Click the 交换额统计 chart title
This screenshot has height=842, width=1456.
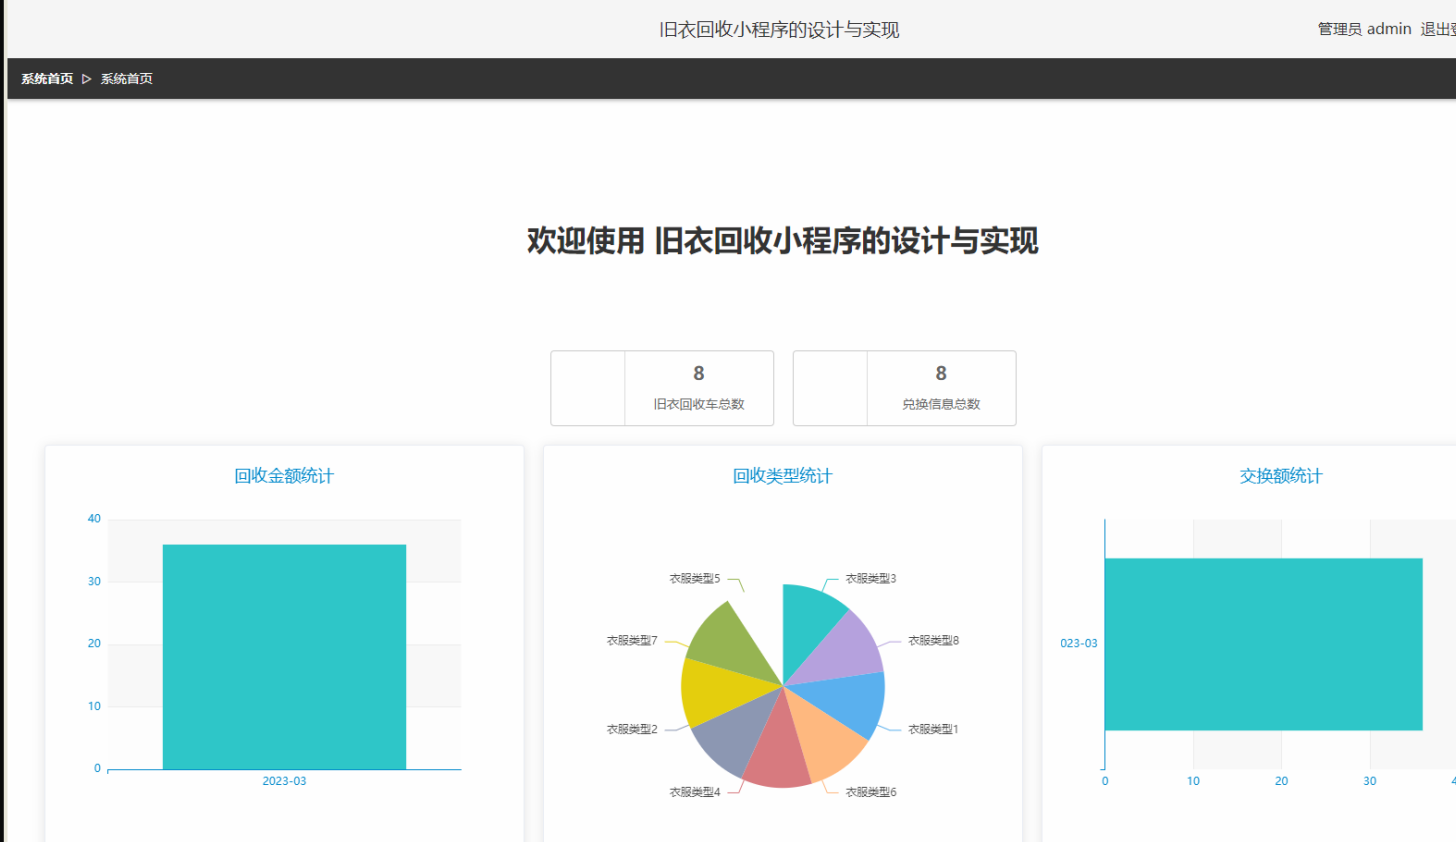[x=1281, y=476]
